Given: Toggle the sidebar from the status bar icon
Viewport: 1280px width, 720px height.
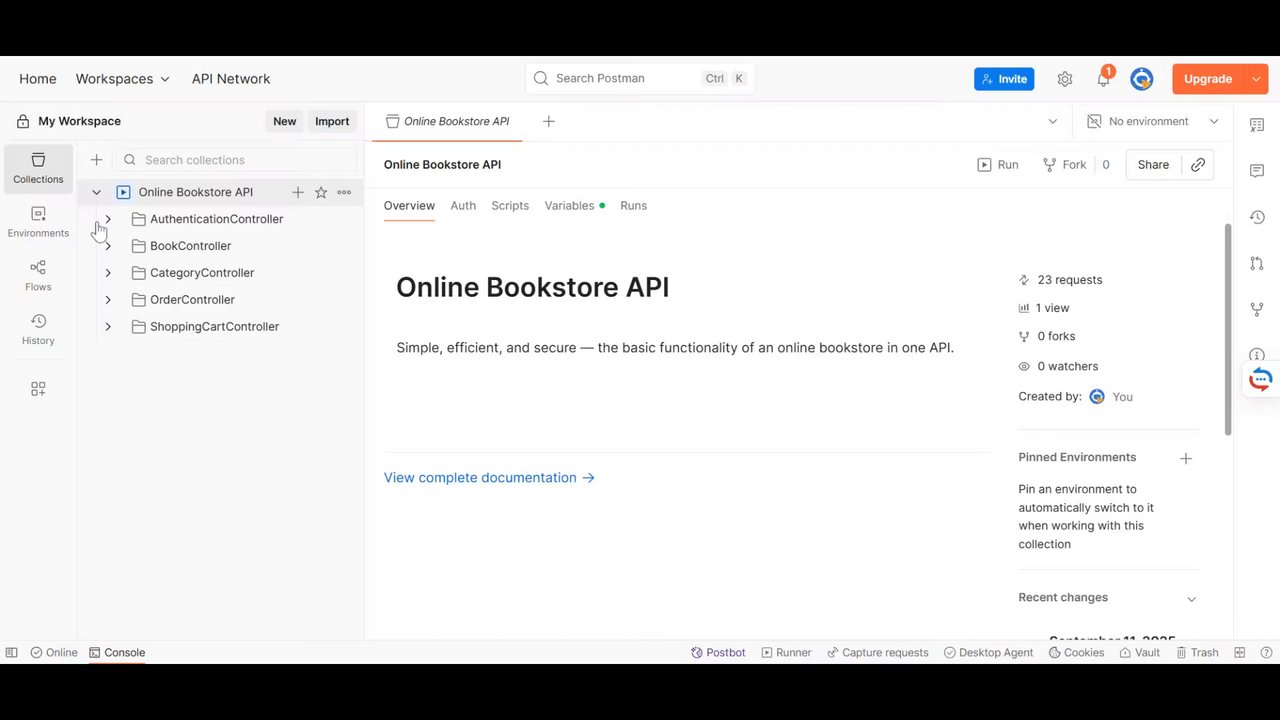Looking at the screenshot, I should [x=12, y=653].
